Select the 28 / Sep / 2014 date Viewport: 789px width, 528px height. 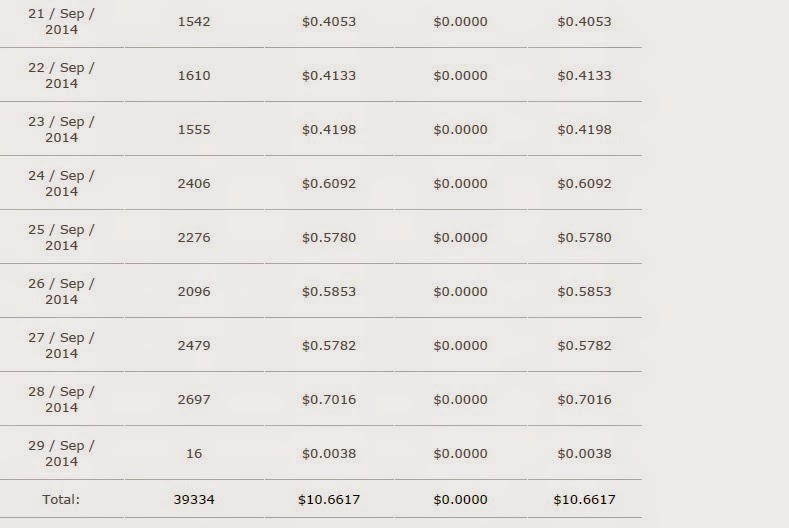(x=61, y=399)
